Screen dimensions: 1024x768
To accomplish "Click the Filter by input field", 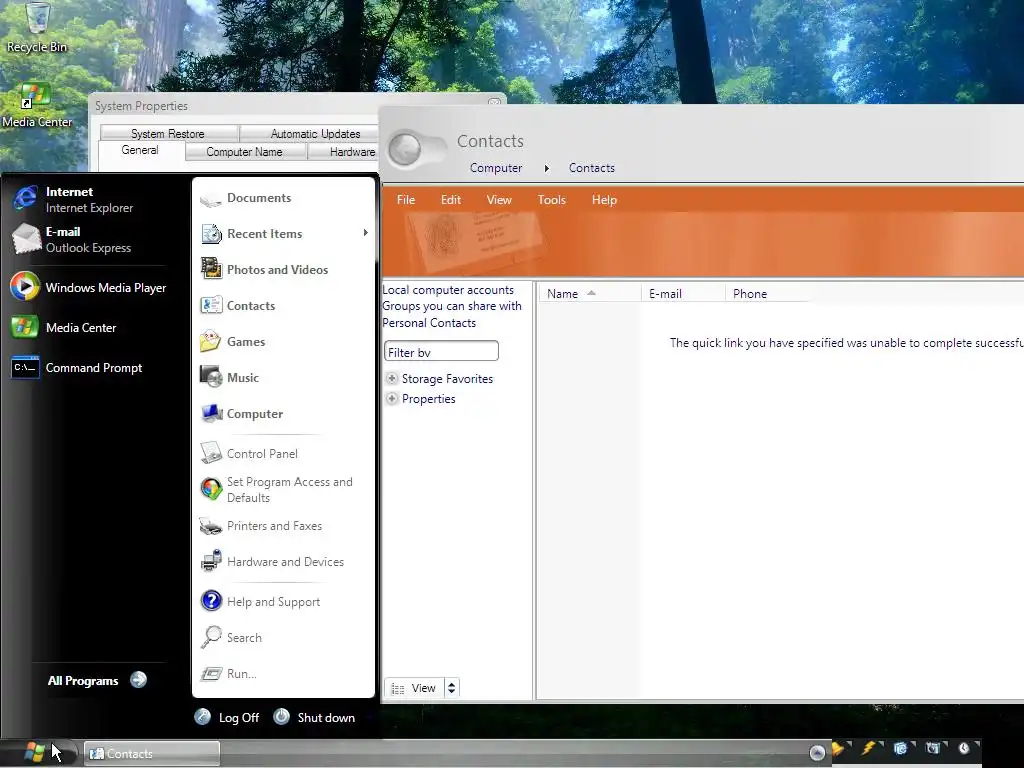I will click(x=441, y=351).
